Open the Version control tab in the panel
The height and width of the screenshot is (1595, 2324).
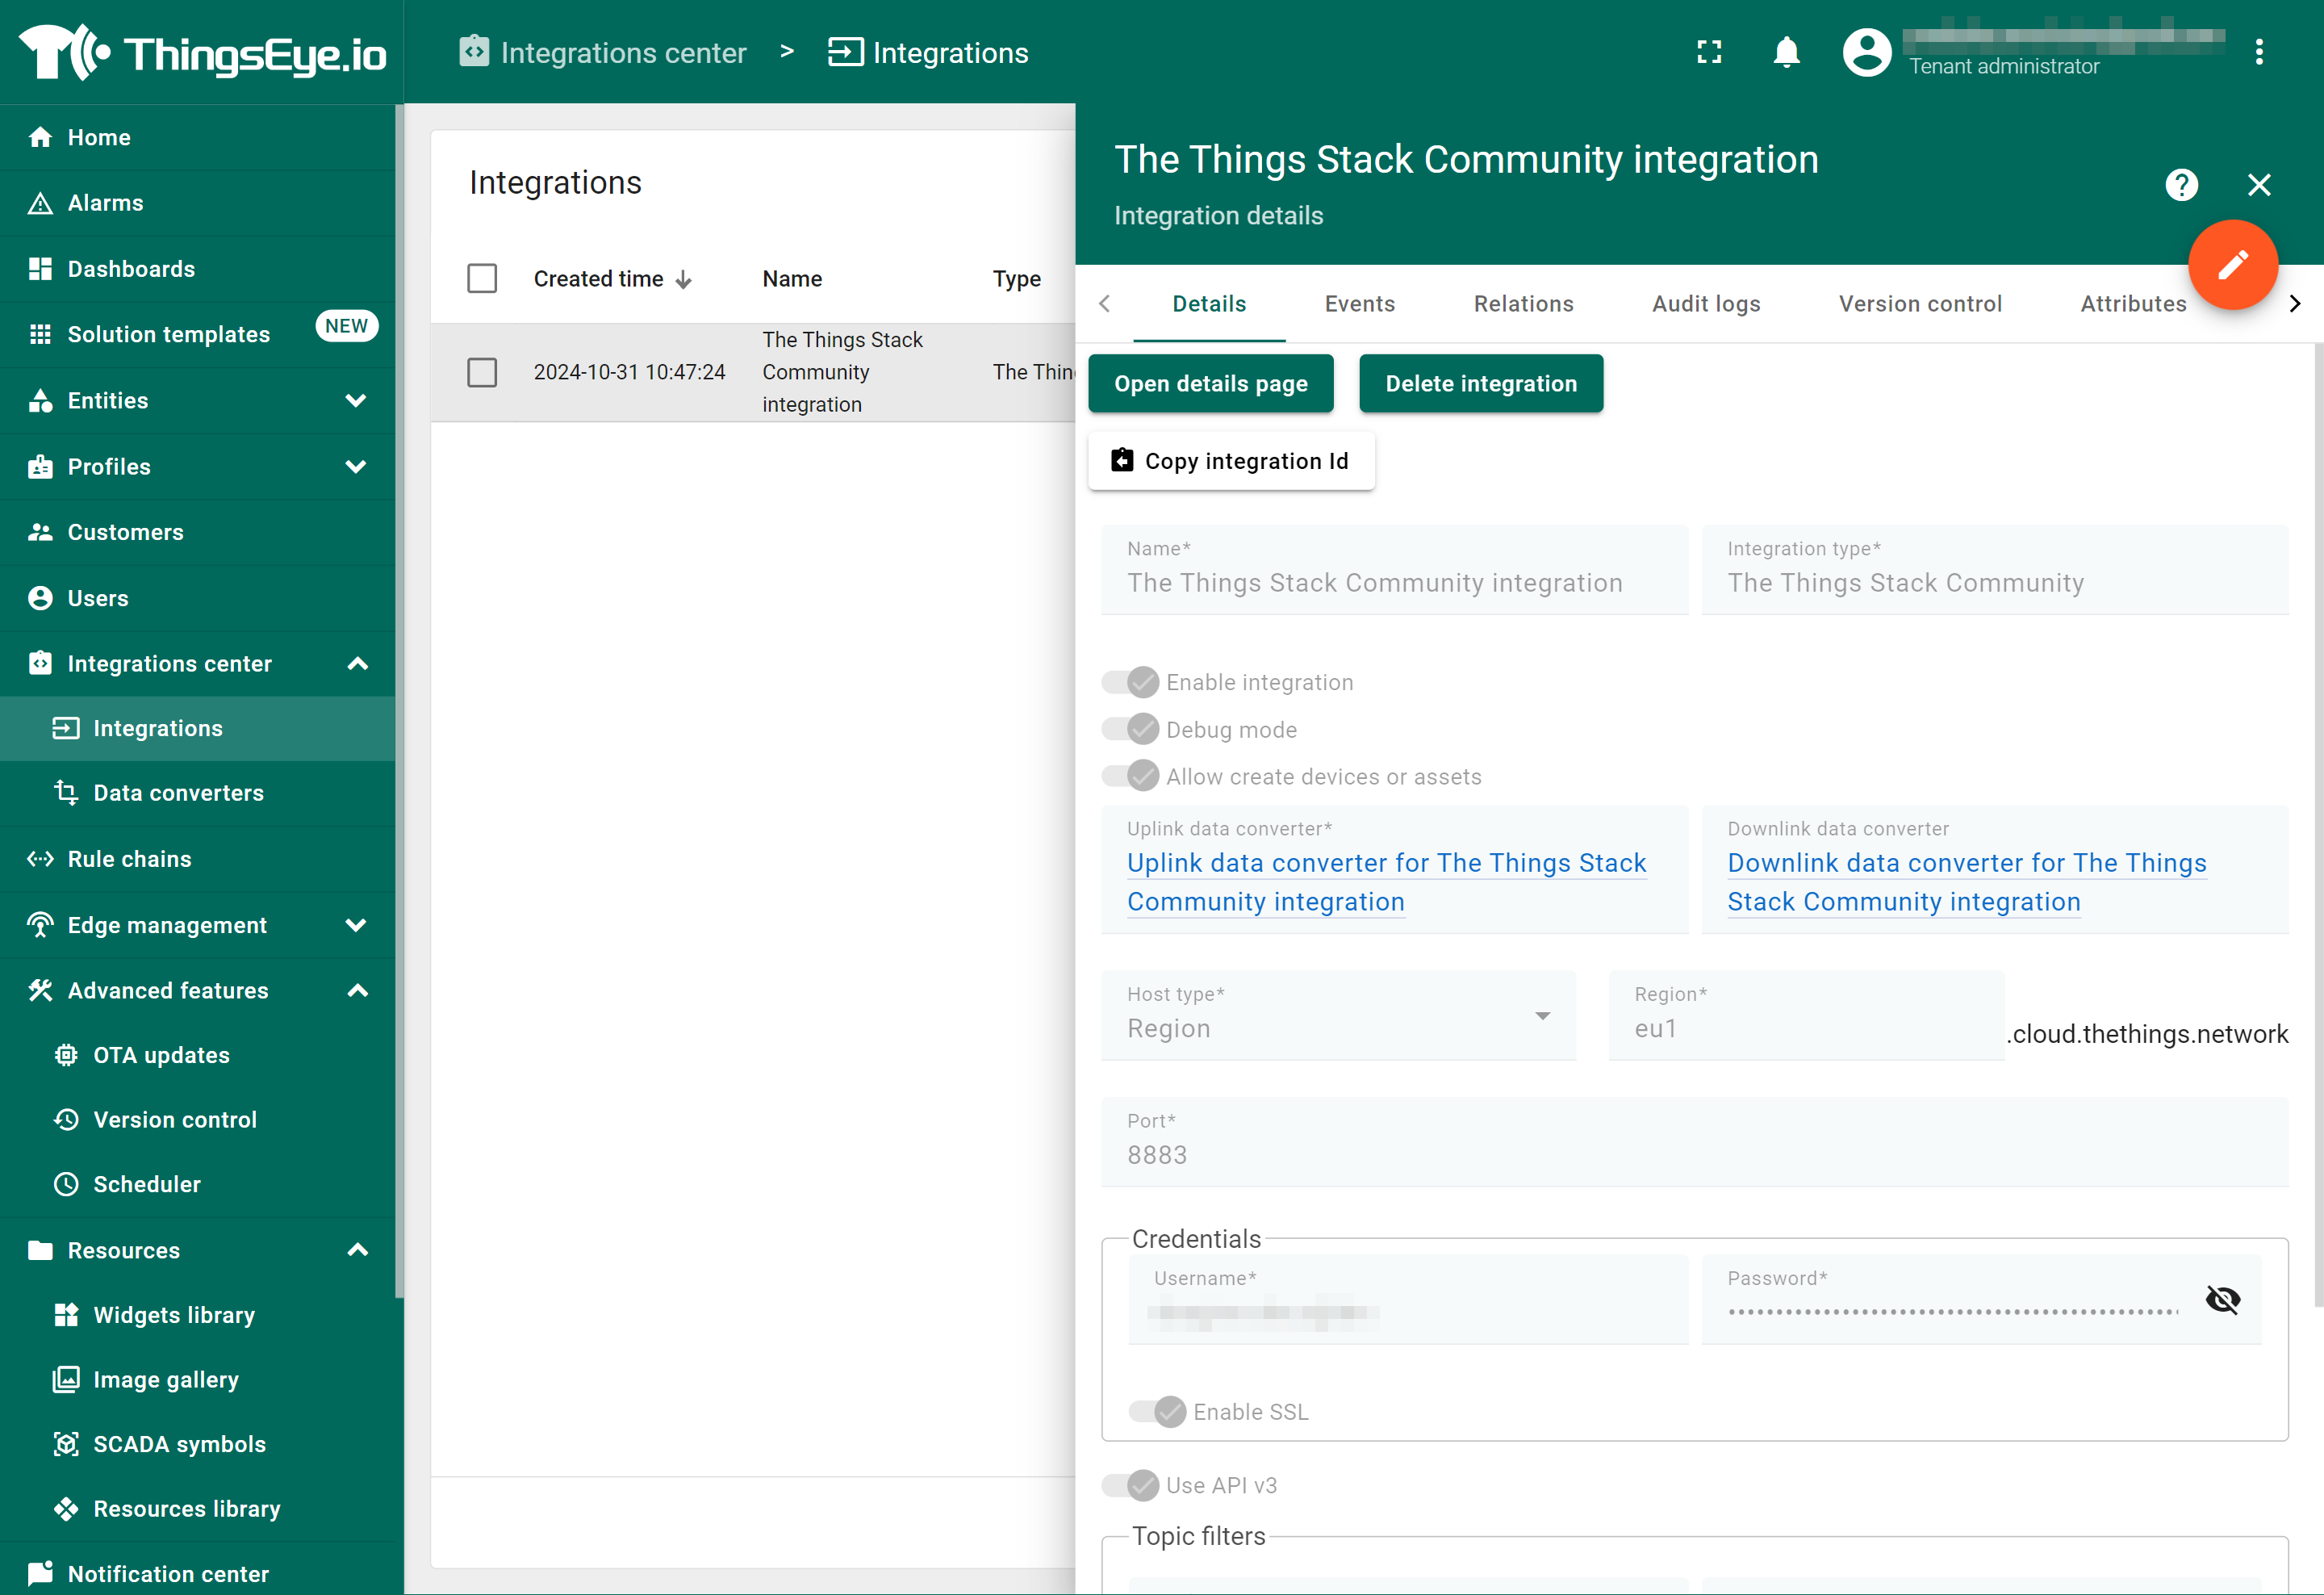click(1920, 304)
